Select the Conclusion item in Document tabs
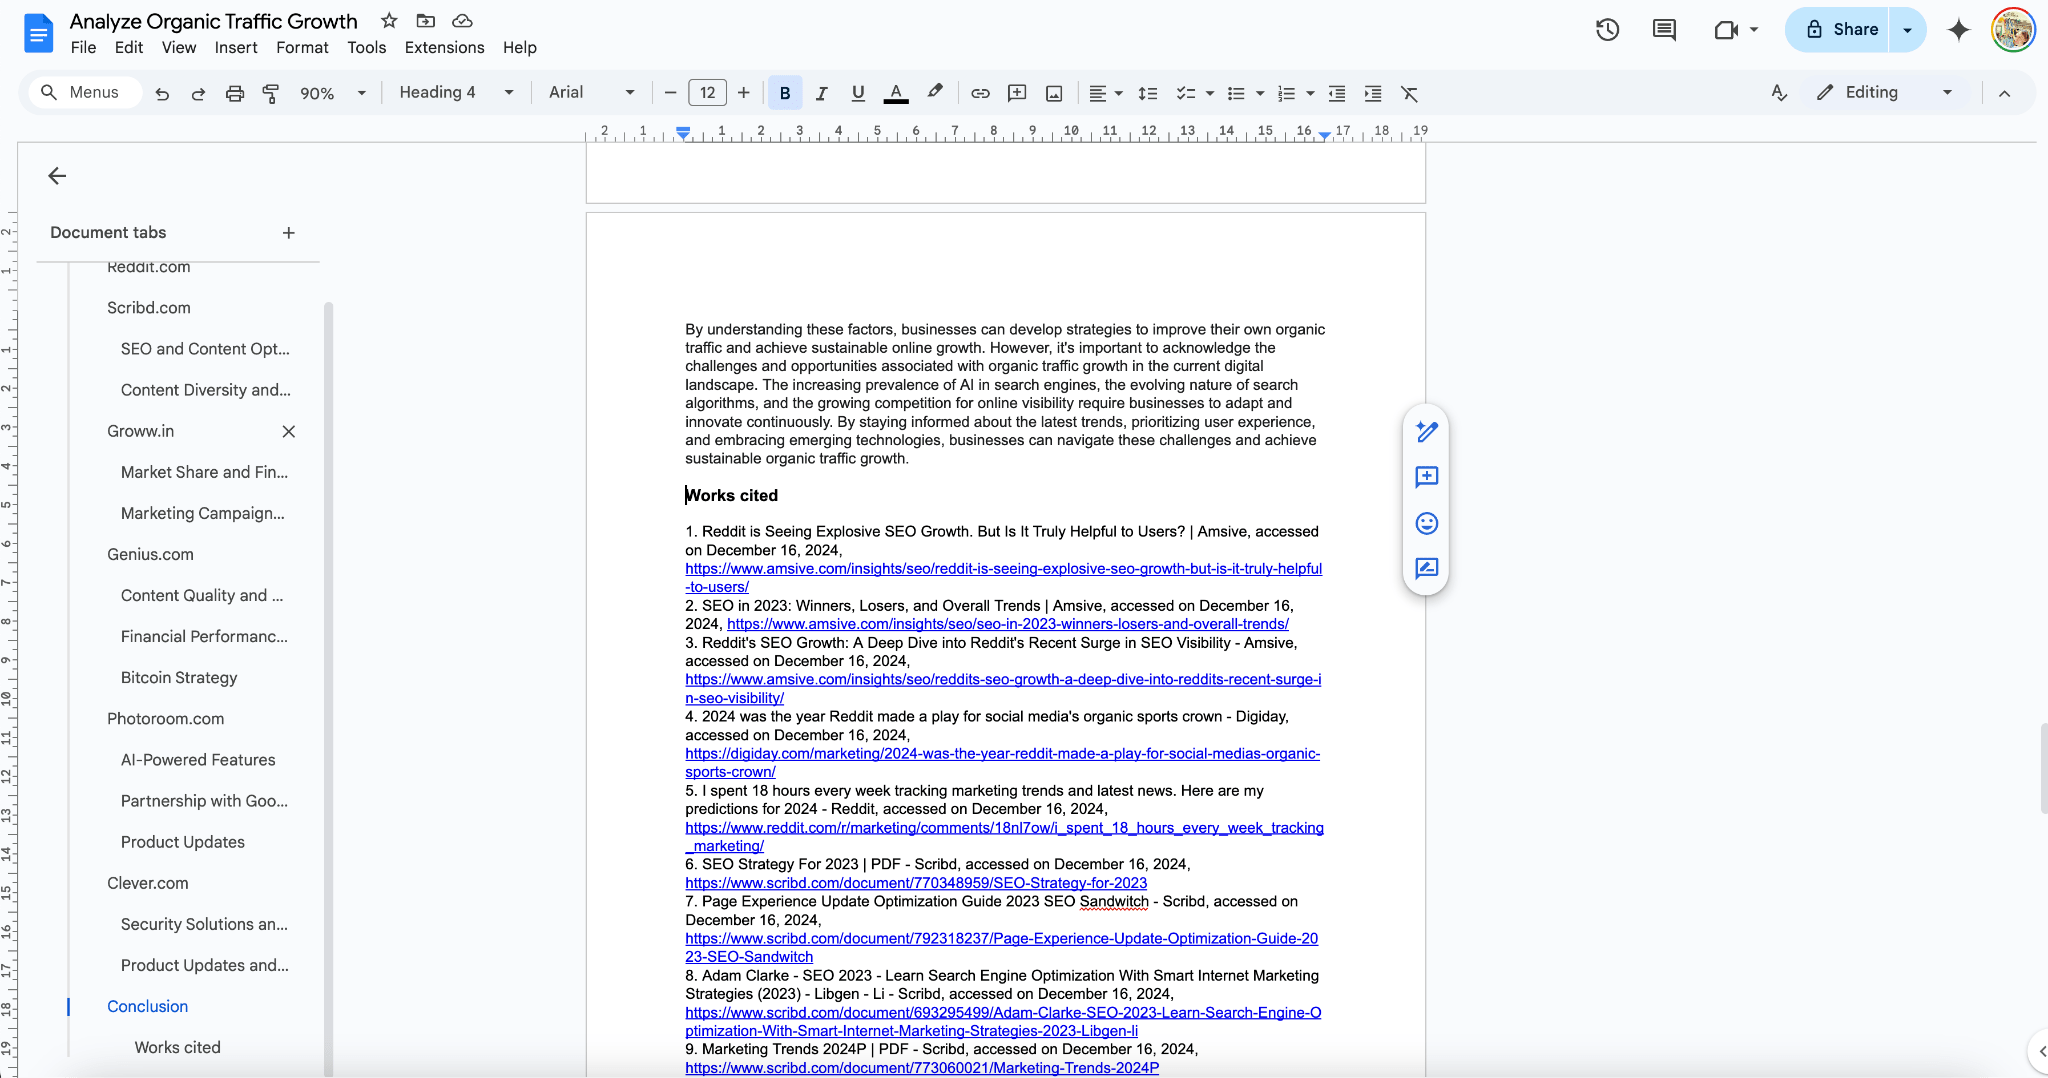 coord(147,1006)
